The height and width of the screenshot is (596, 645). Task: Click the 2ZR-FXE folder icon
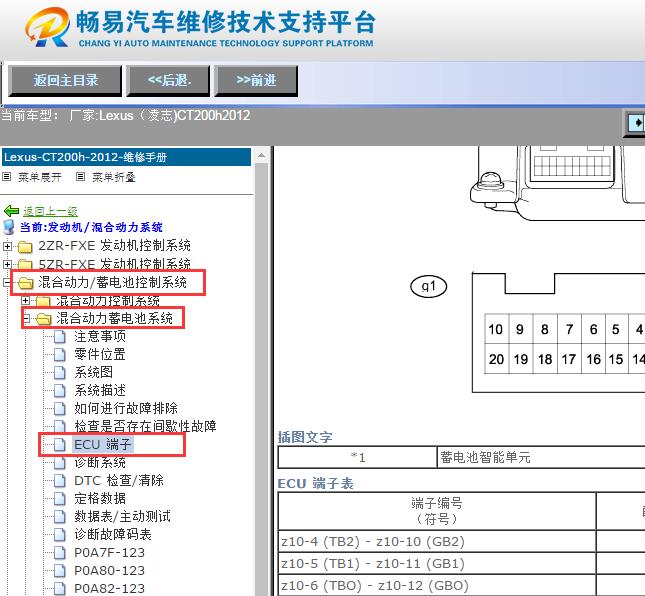coord(25,246)
